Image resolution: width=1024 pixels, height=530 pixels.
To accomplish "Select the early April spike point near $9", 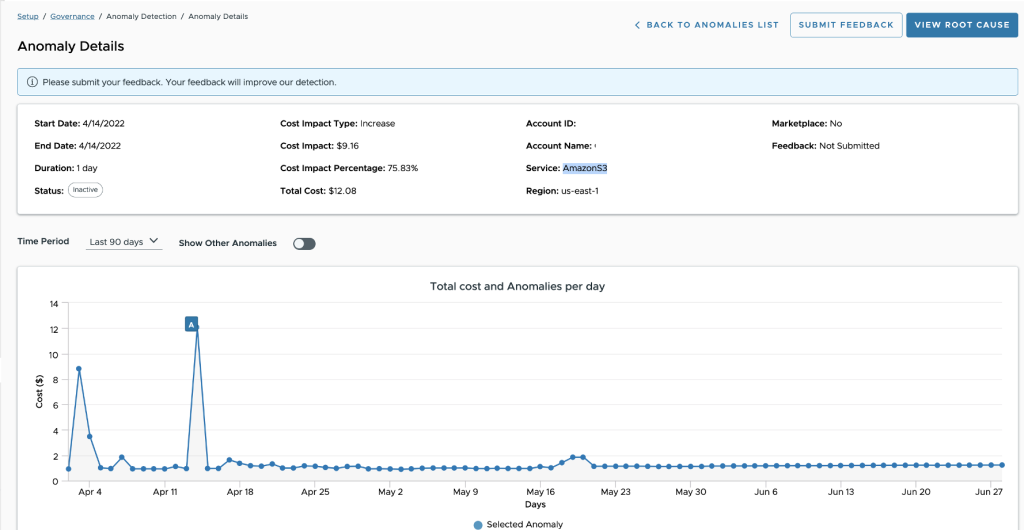I will coord(79,369).
